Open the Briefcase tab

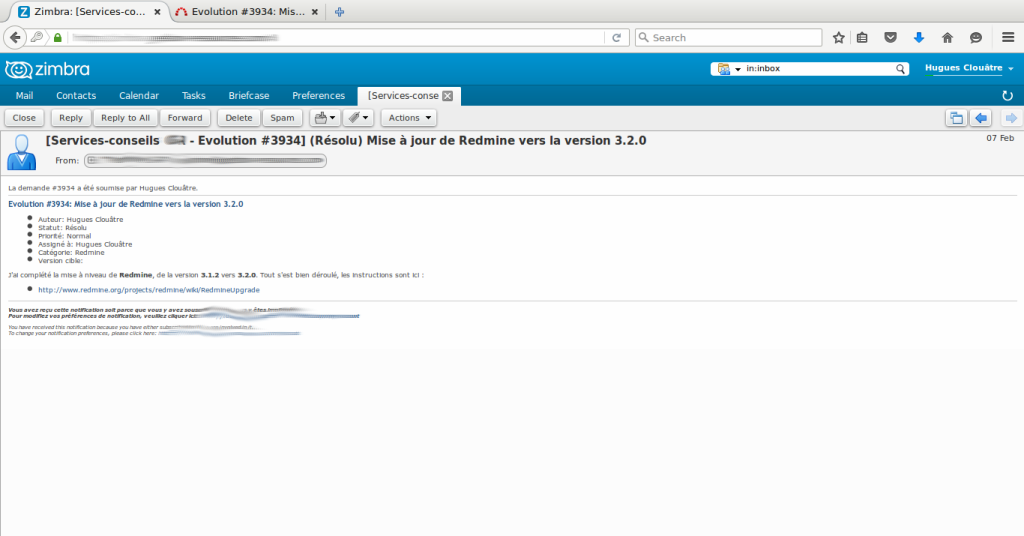pyautogui.click(x=249, y=95)
